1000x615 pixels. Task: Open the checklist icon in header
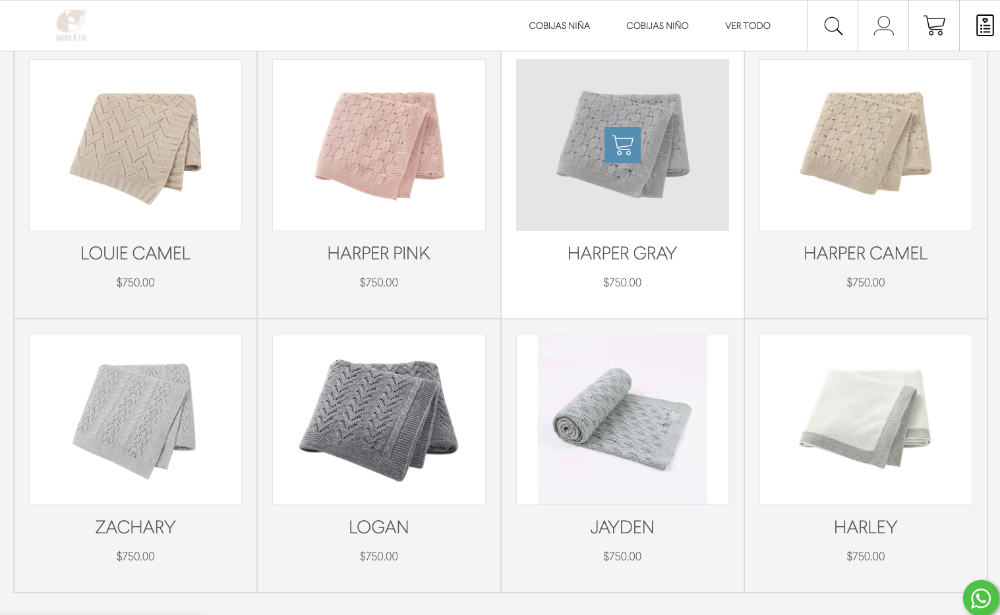[985, 26]
